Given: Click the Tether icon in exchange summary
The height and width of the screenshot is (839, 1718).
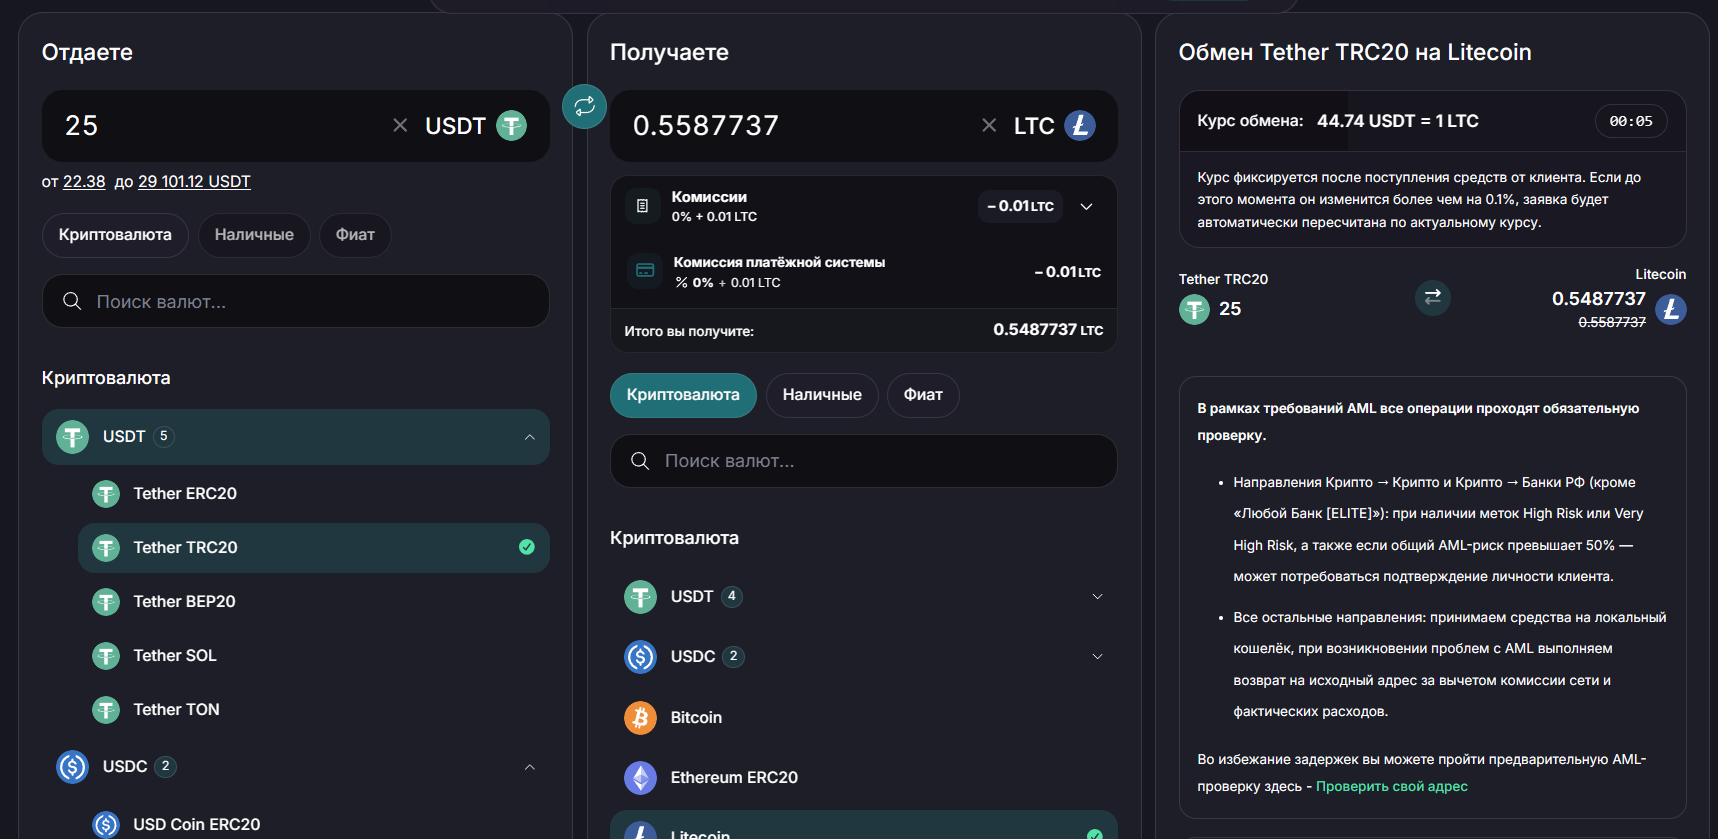Looking at the screenshot, I should coord(1194,309).
